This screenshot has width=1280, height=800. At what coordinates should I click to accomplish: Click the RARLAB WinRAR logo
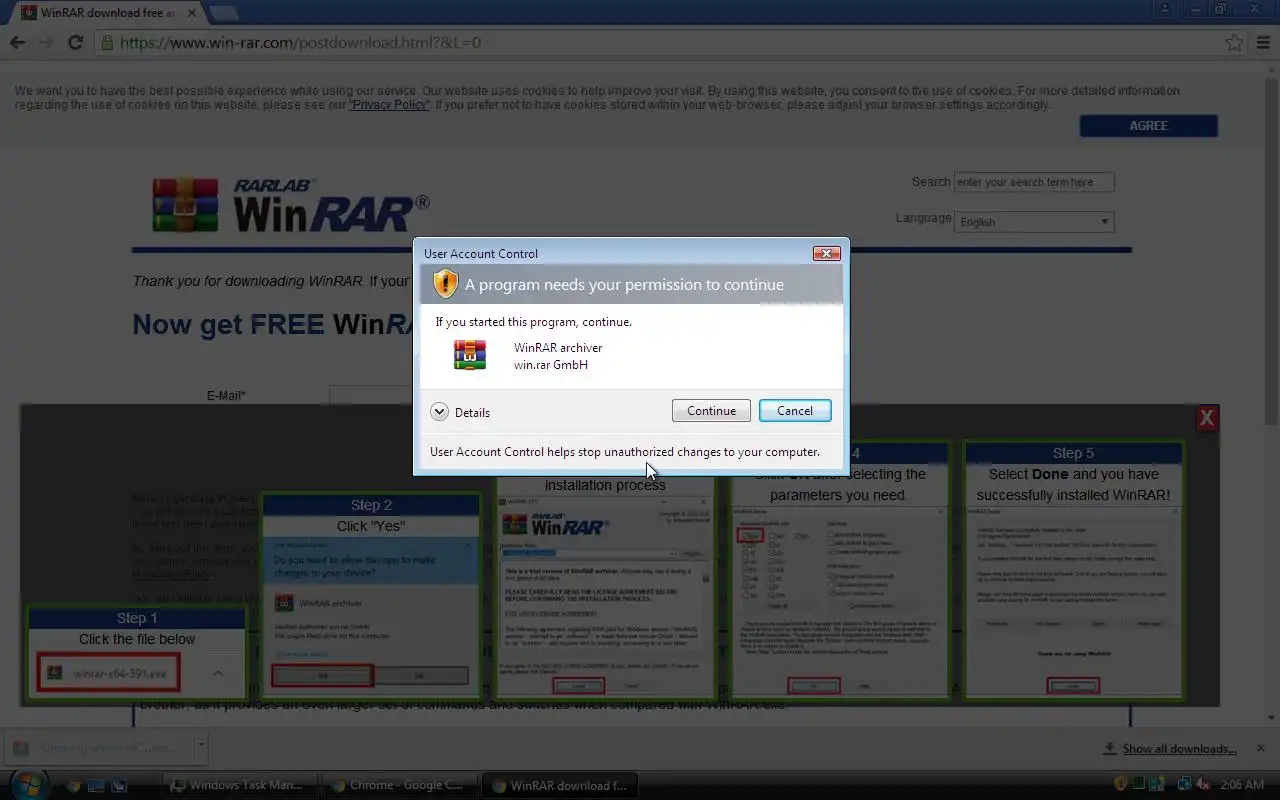pyautogui.click(x=290, y=204)
